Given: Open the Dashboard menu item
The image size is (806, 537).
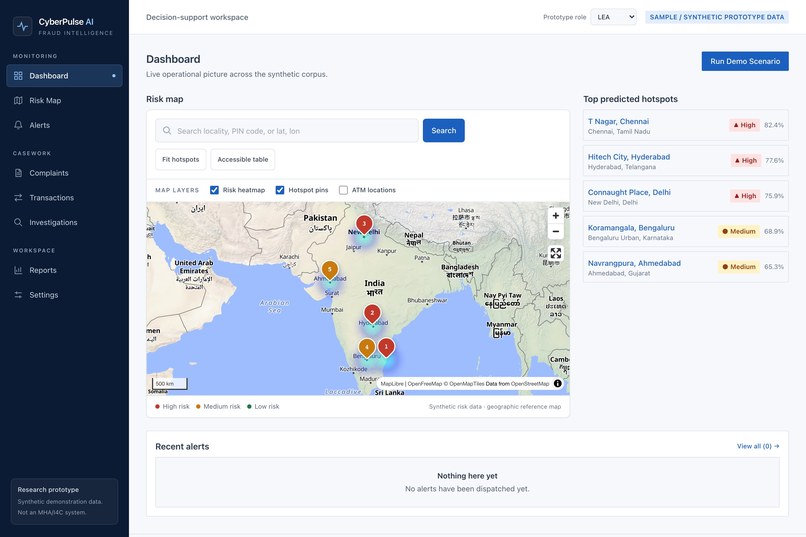Looking at the screenshot, I should pyautogui.click(x=64, y=76).
